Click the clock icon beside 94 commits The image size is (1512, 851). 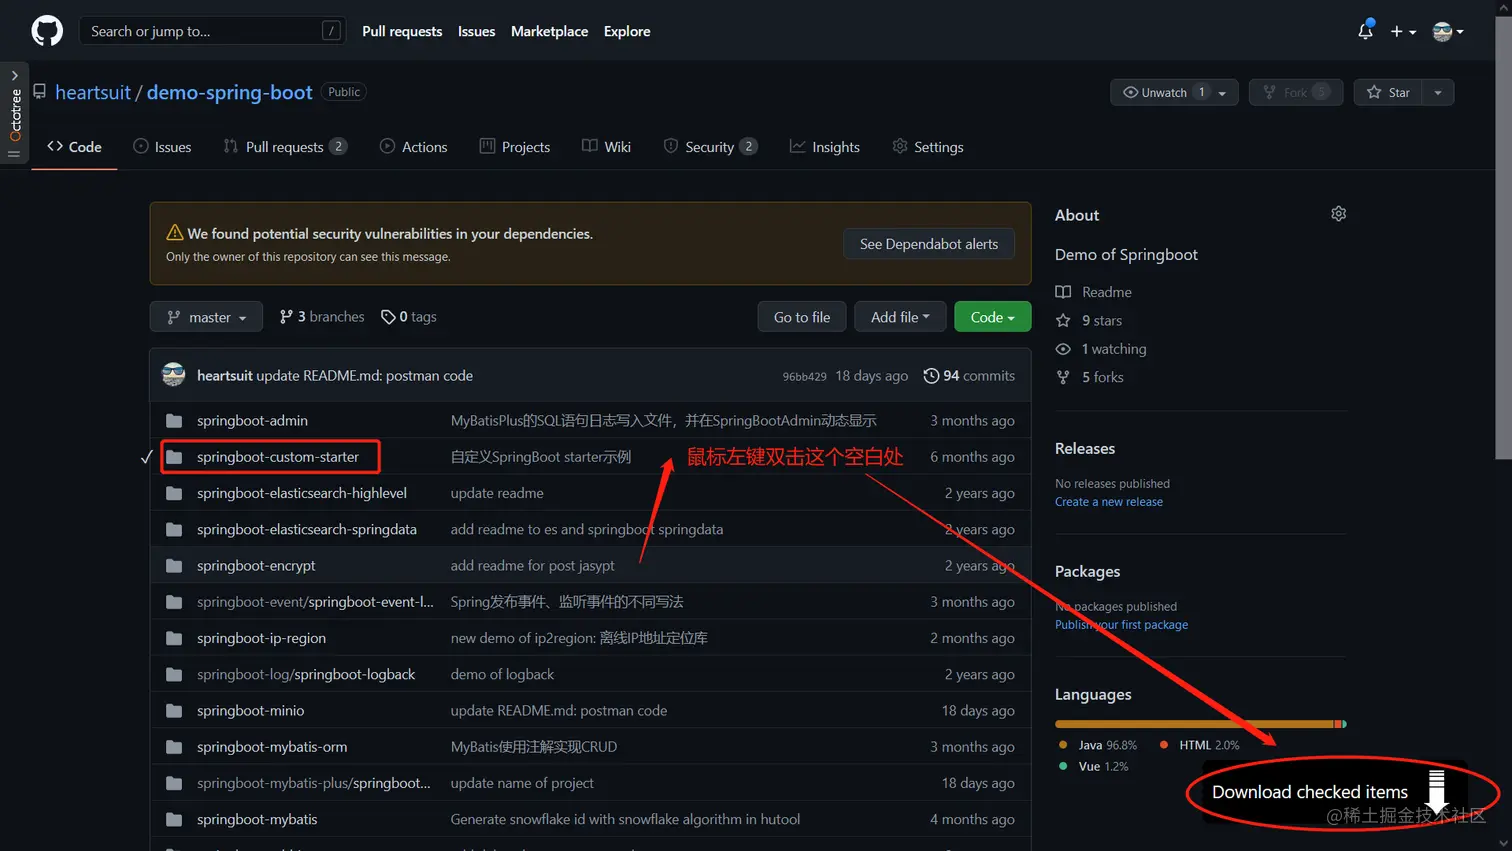931,376
